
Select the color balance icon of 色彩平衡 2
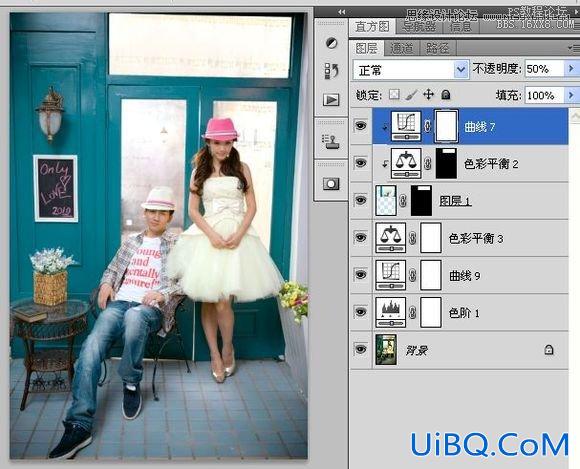[406, 163]
